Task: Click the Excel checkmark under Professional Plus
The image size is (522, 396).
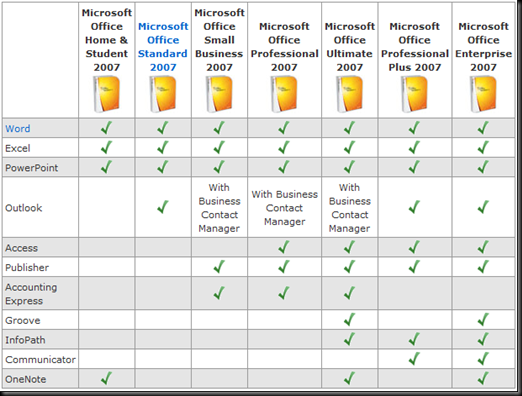Action: 414,147
